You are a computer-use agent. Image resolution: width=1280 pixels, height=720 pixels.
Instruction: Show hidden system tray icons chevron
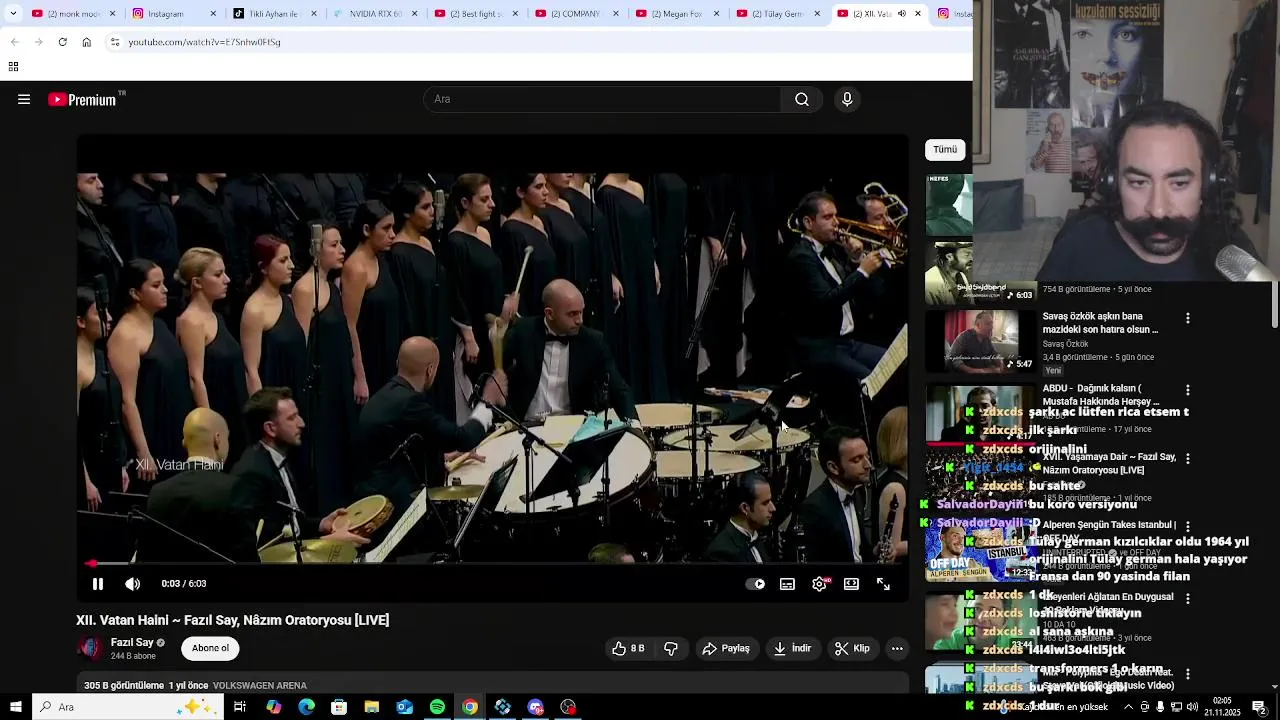point(1129,707)
